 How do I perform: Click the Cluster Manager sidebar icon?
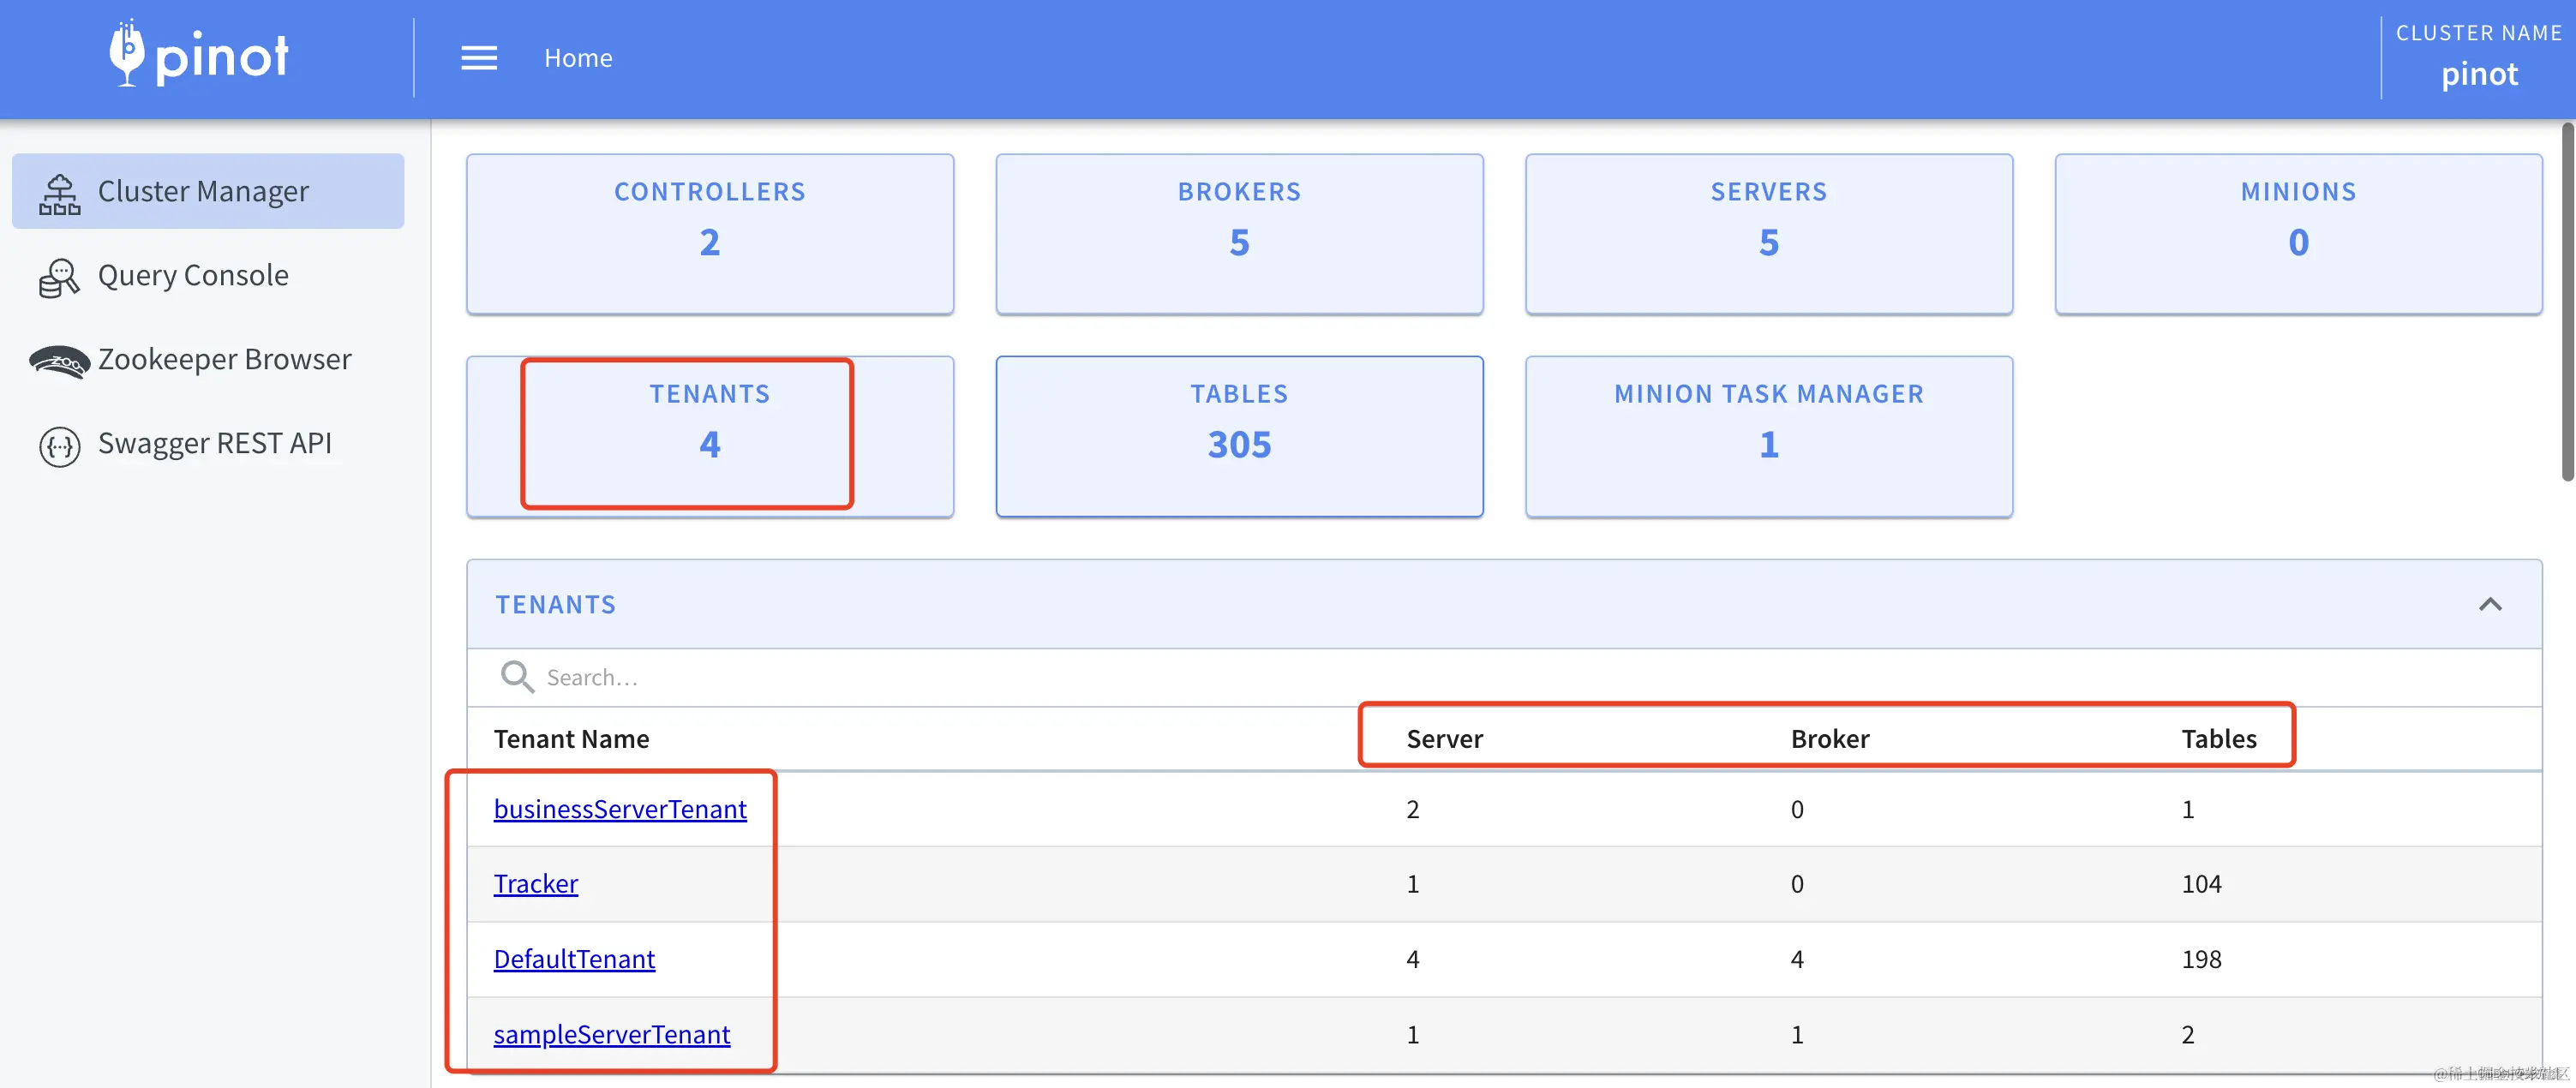pos(59,193)
